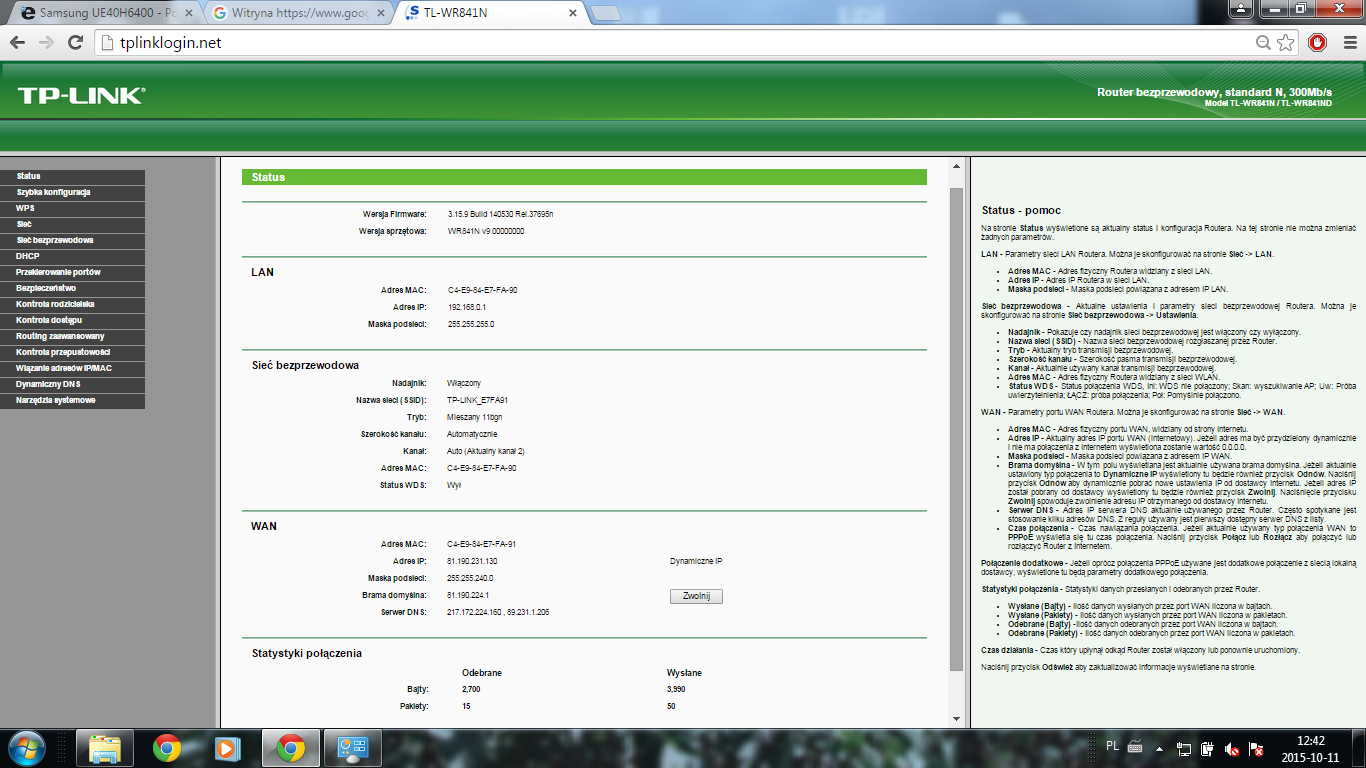Open the Windows Start menu orb
The height and width of the screenshot is (768, 1366).
[x=26, y=747]
